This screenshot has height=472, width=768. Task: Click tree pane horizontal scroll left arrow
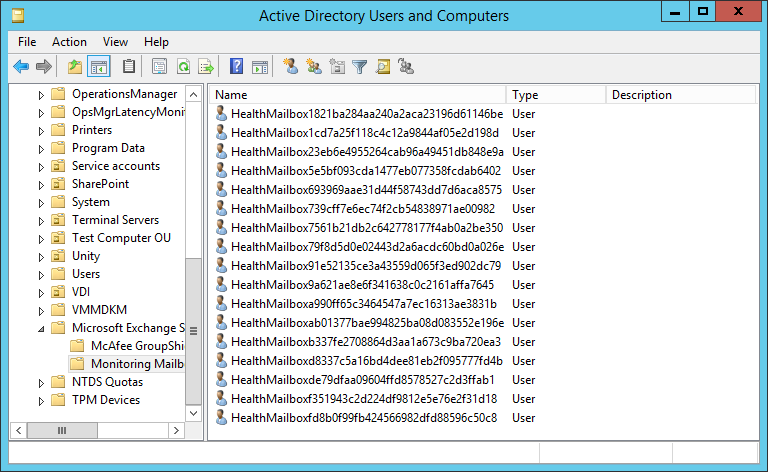click(x=19, y=430)
